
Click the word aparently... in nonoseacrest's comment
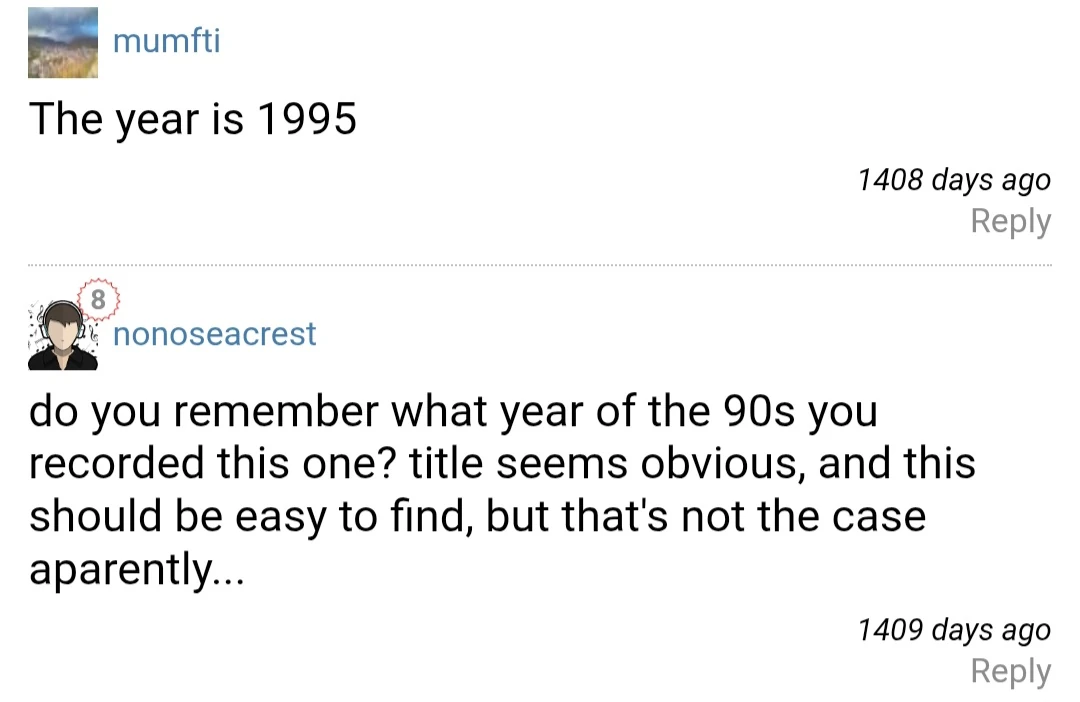pyautogui.click(x=137, y=570)
